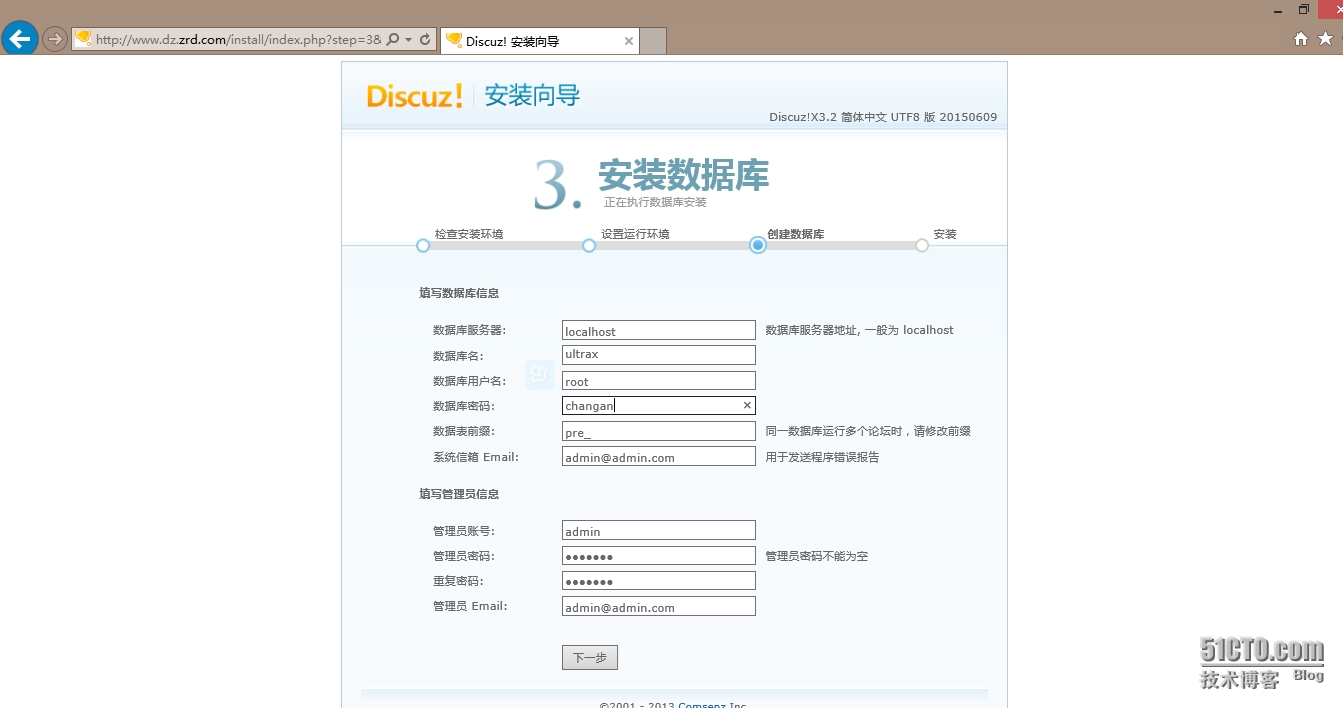Click the 安装 step marker
The image size is (1343, 708).
922,245
